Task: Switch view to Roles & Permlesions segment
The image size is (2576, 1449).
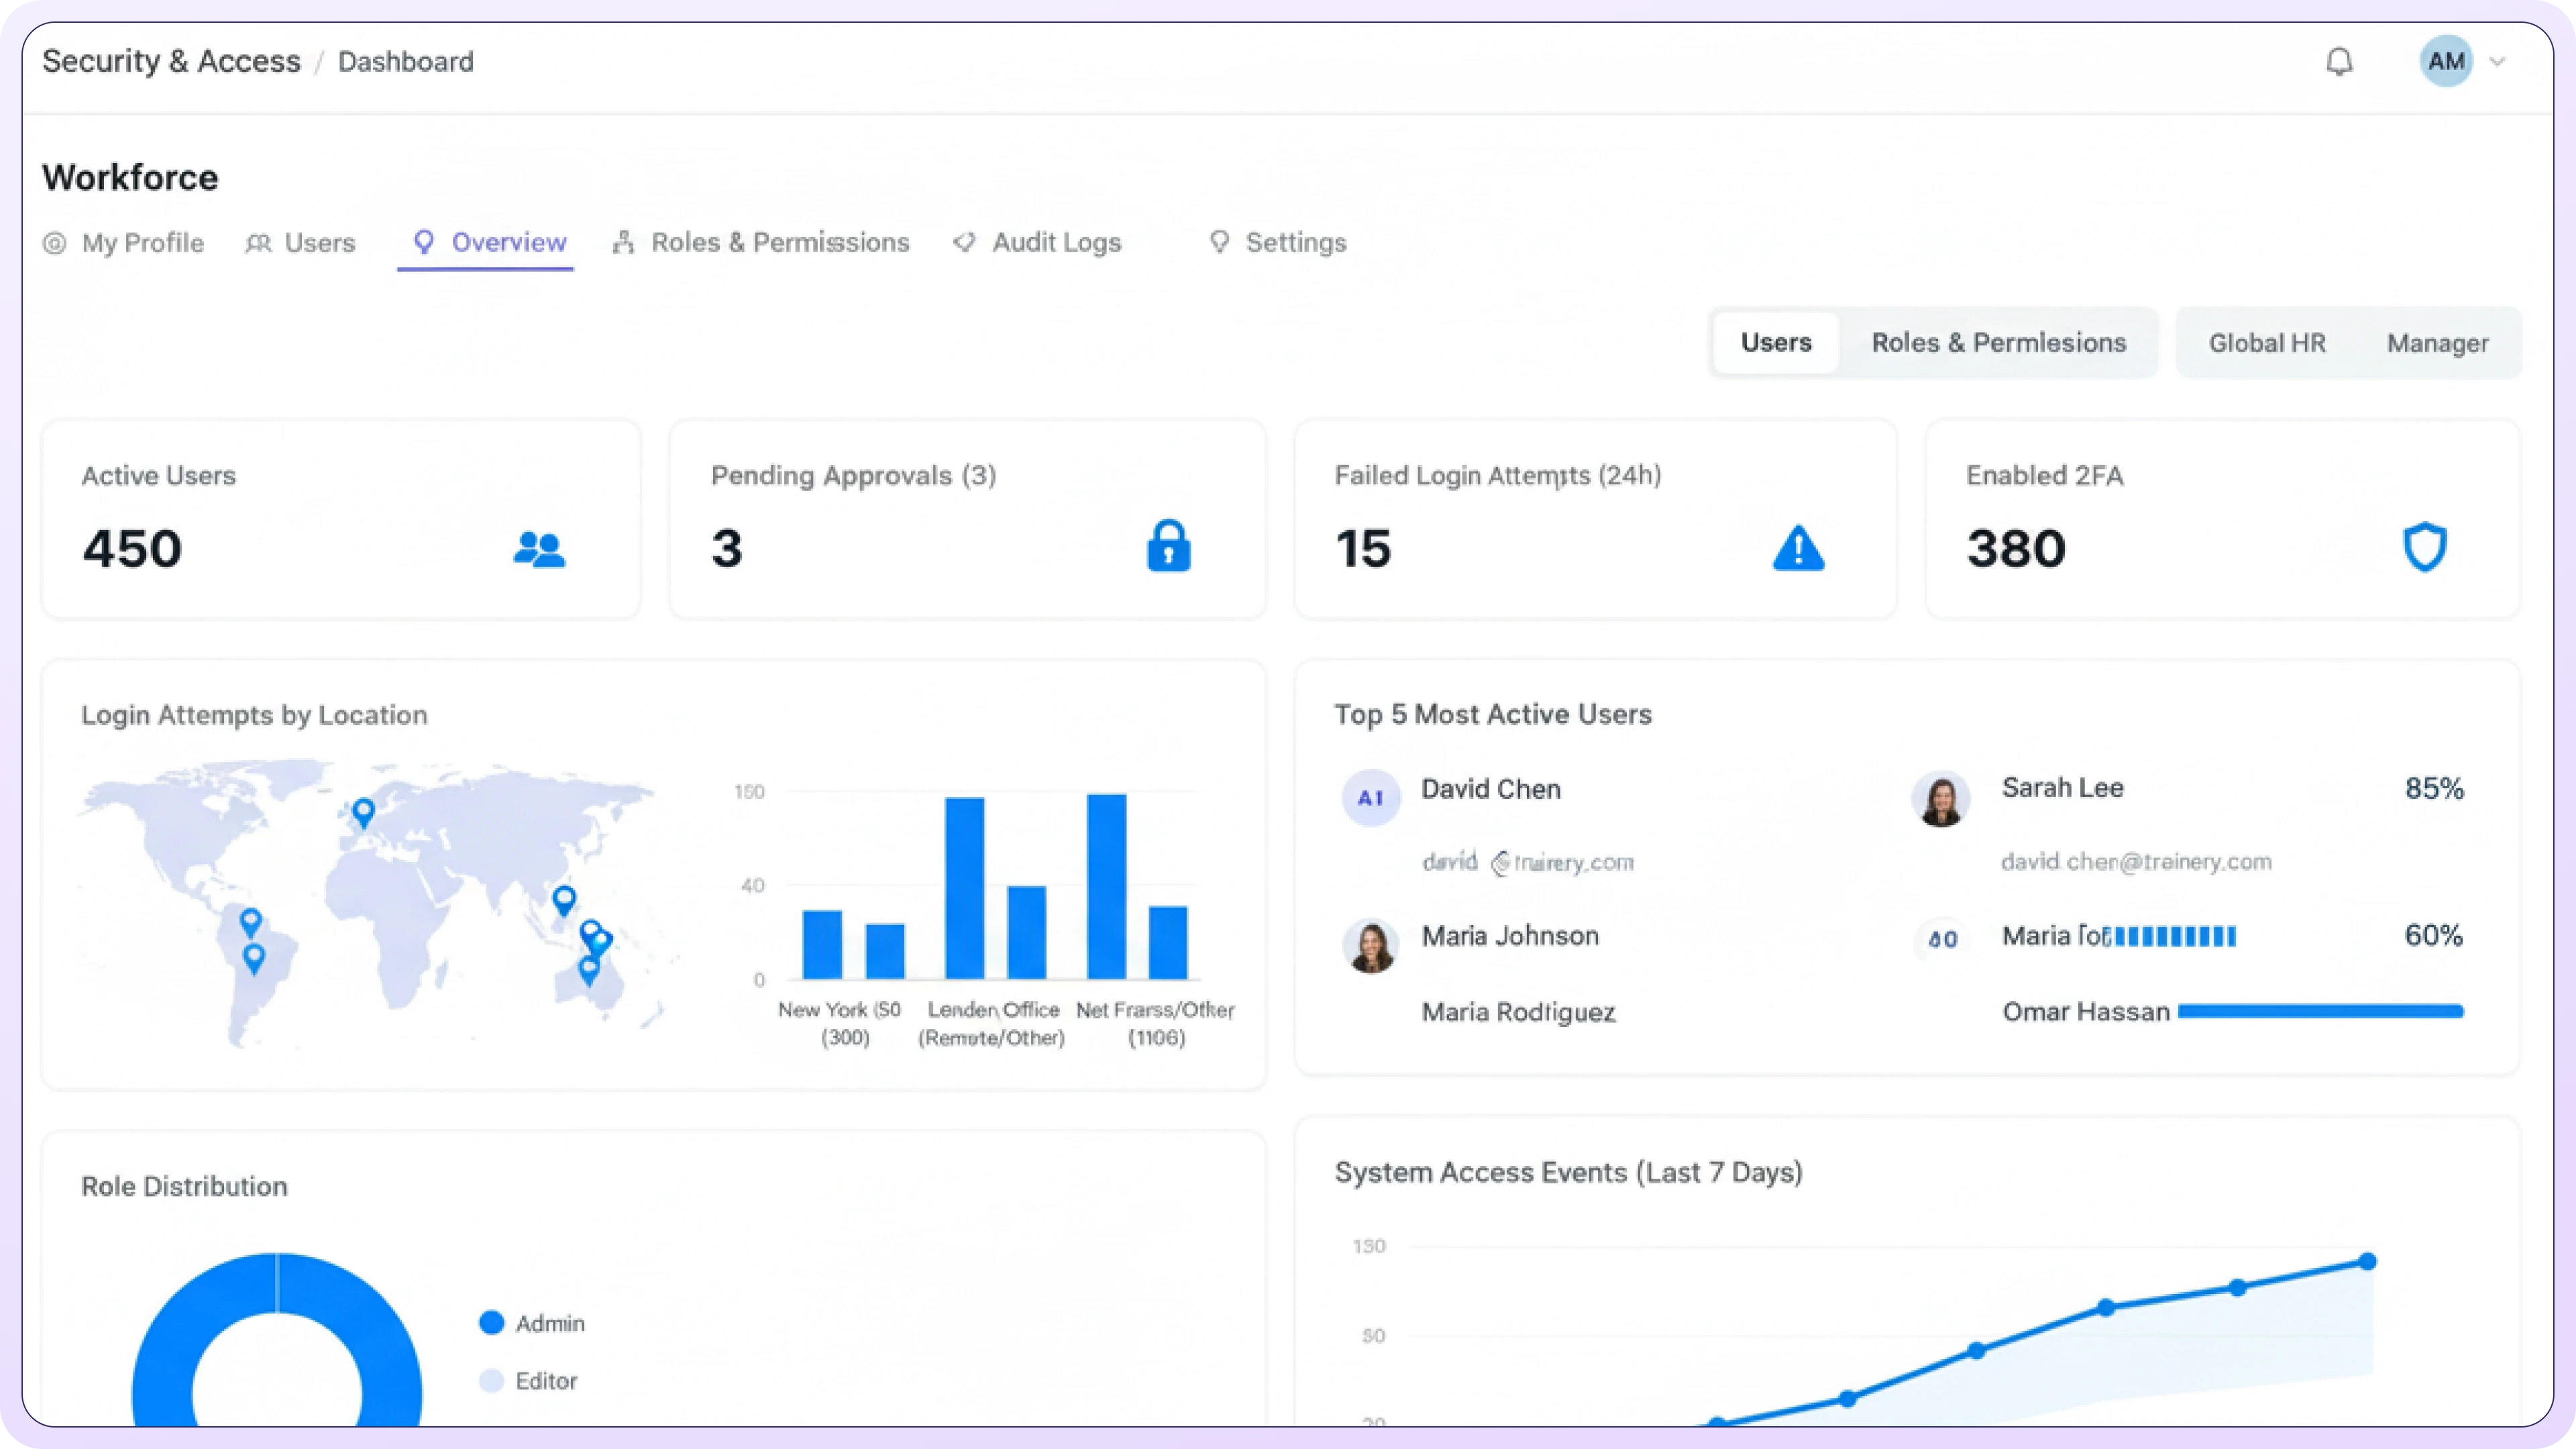Action: tap(1998, 343)
